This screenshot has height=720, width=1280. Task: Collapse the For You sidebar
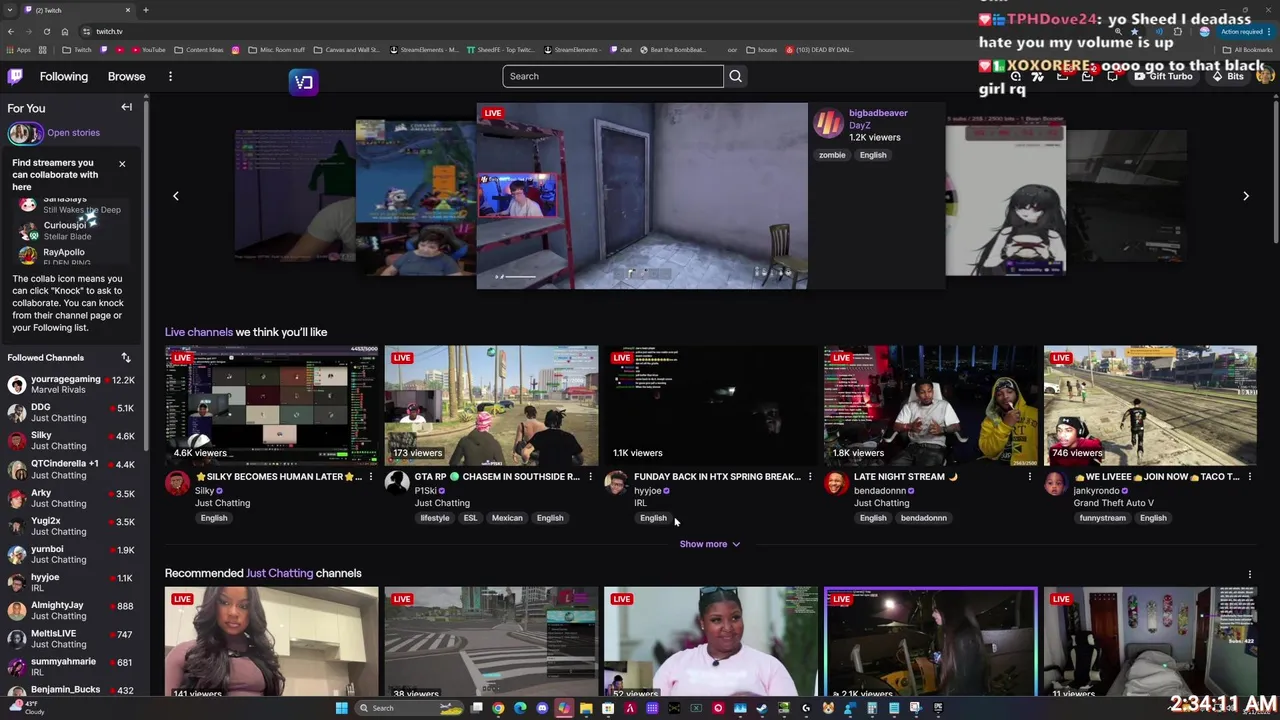pyautogui.click(x=127, y=107)
